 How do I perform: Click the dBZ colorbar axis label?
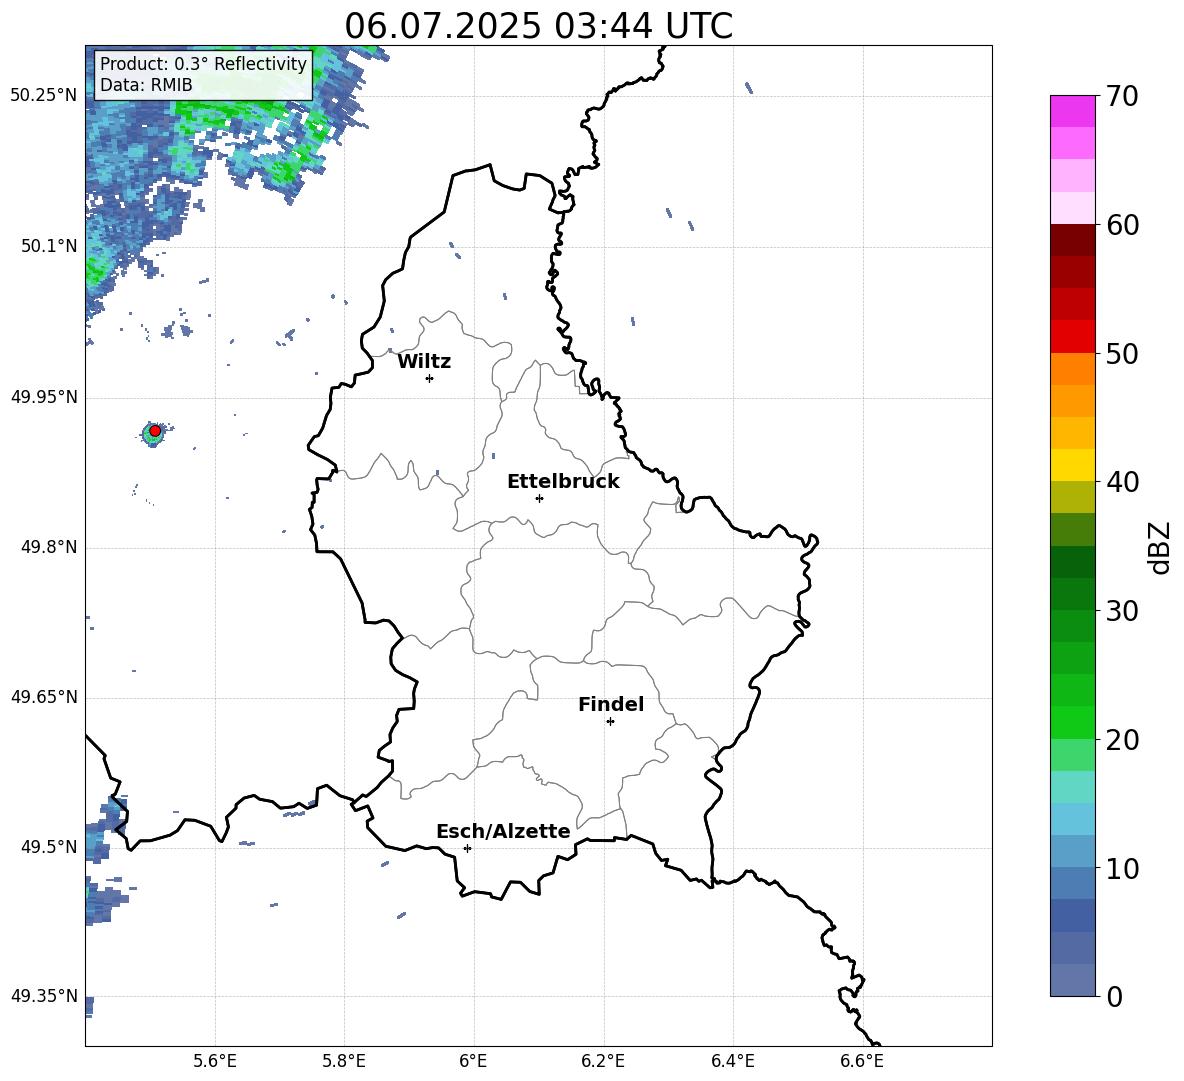tap(1159, 547)
